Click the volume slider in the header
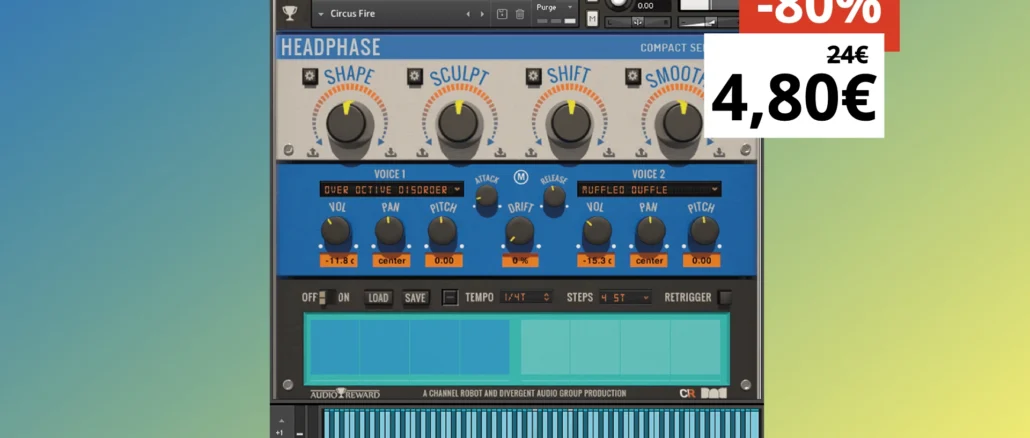Viewport: 1030px width, 438px height. 709,22
